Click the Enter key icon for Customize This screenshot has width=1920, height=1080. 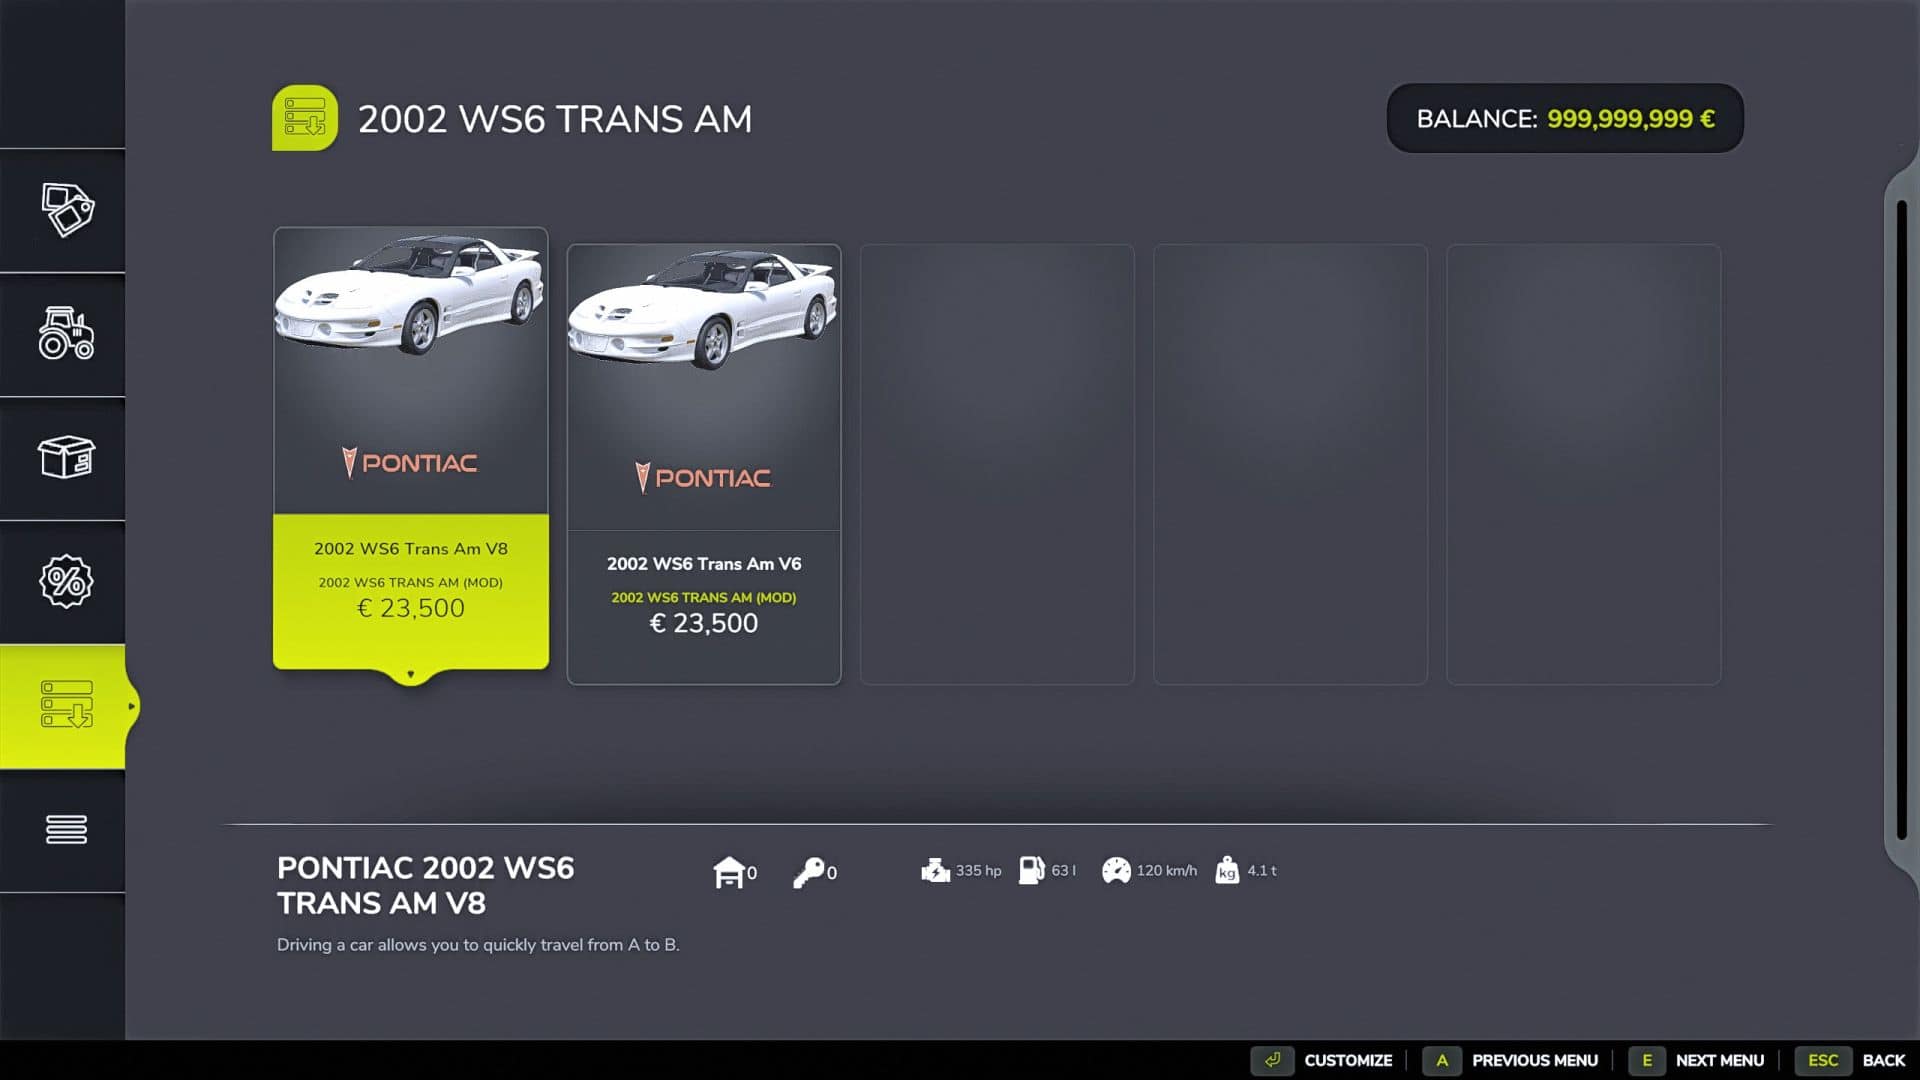[x=1272, y=1060]
